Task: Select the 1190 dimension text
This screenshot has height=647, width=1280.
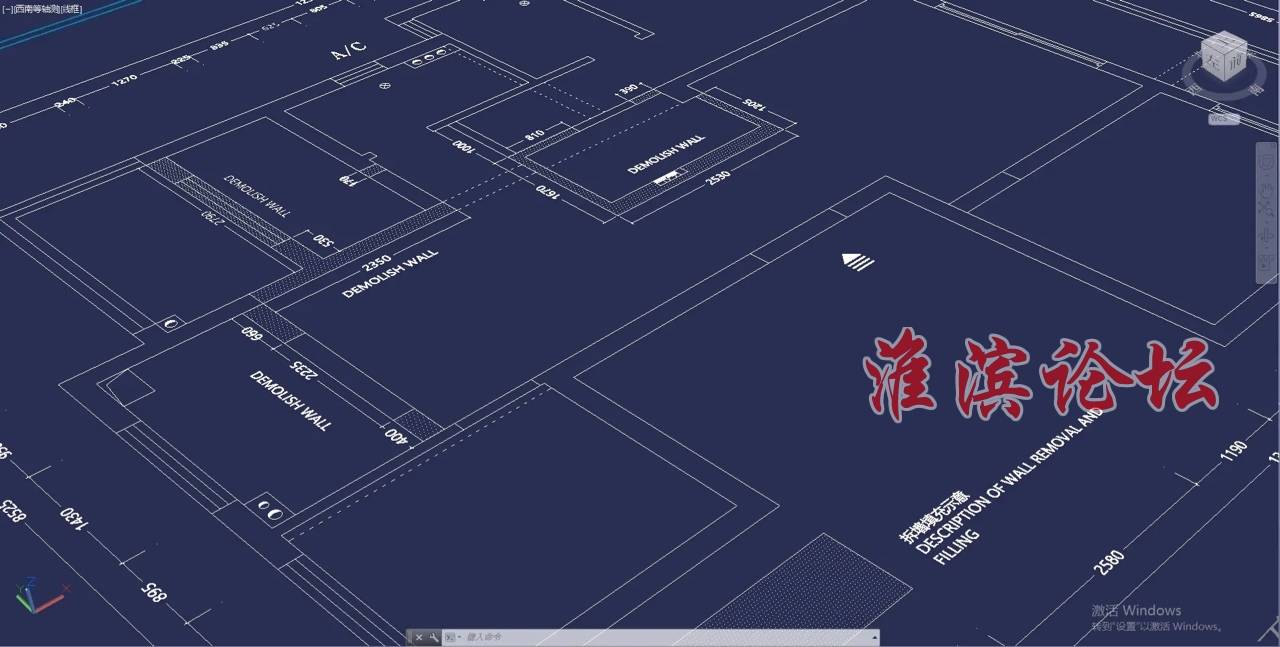Action: [1234, 452]
